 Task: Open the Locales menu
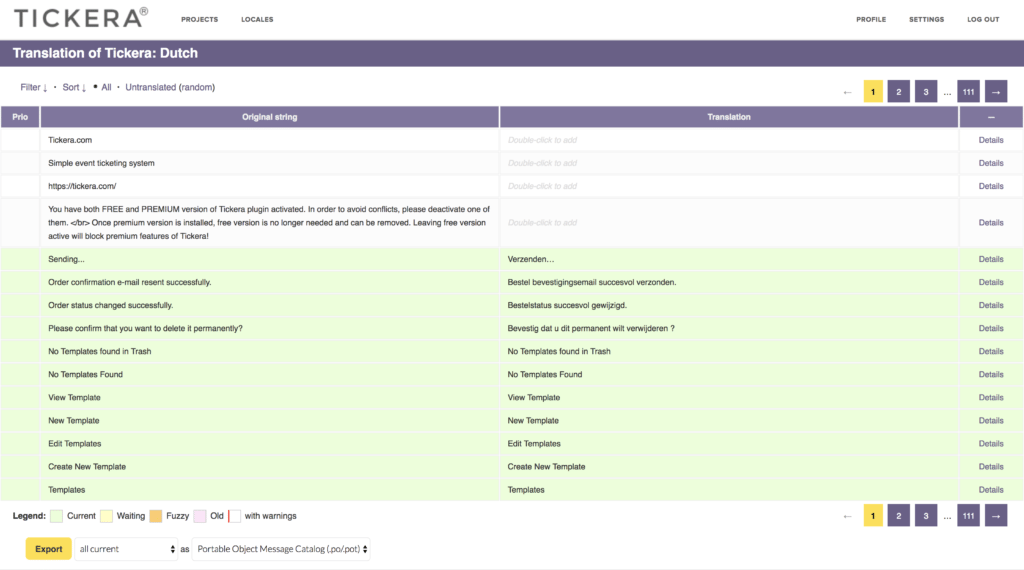(257, 20)
